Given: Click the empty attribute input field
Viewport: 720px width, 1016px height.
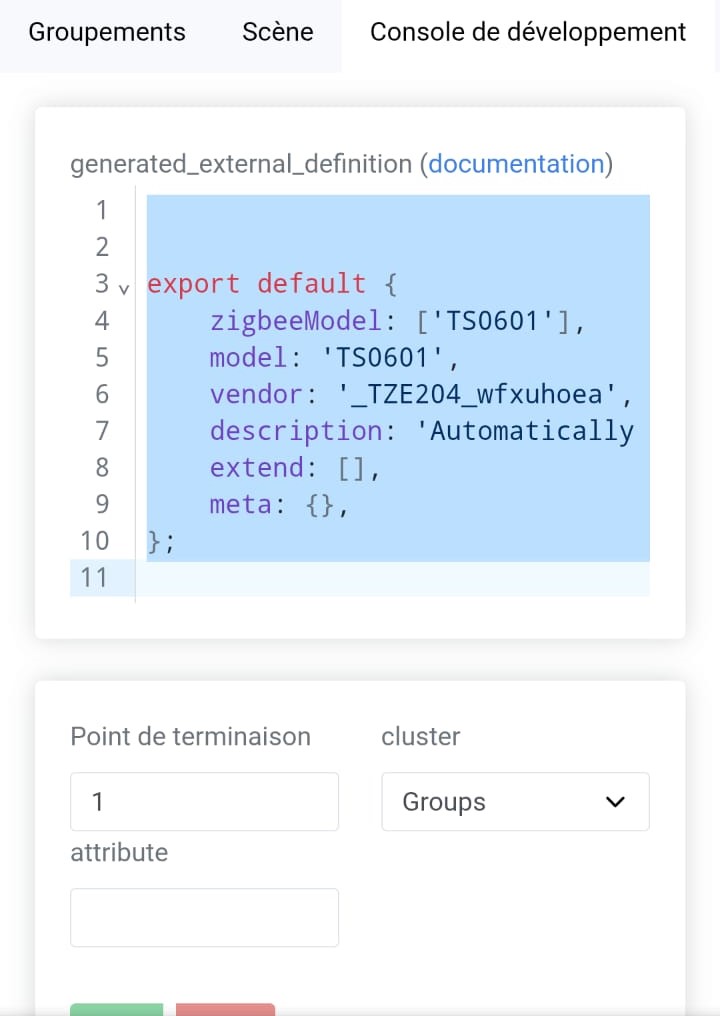Looking at the screenshot, I should point(204,918).
